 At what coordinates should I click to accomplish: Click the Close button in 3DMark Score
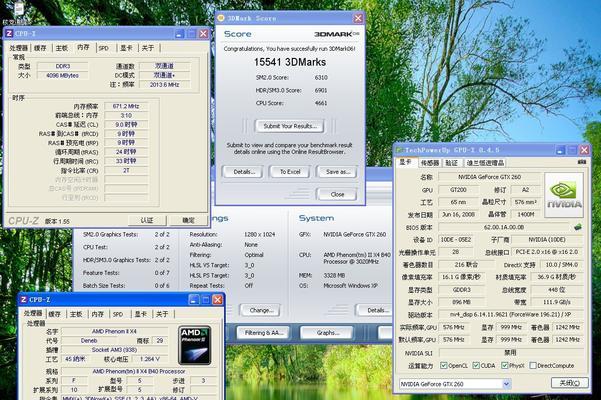[x=337, y=194]
